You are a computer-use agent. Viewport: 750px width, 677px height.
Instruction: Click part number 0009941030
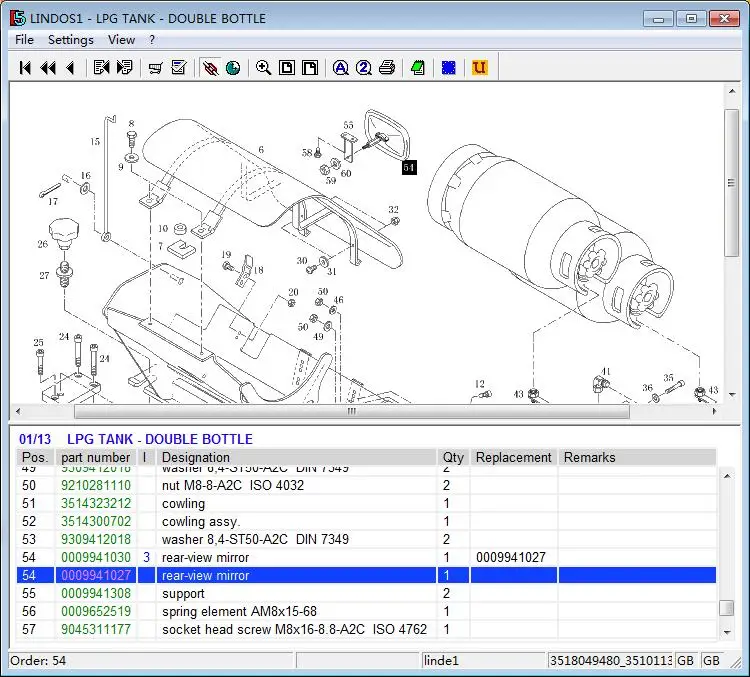(x=96, y=557)
